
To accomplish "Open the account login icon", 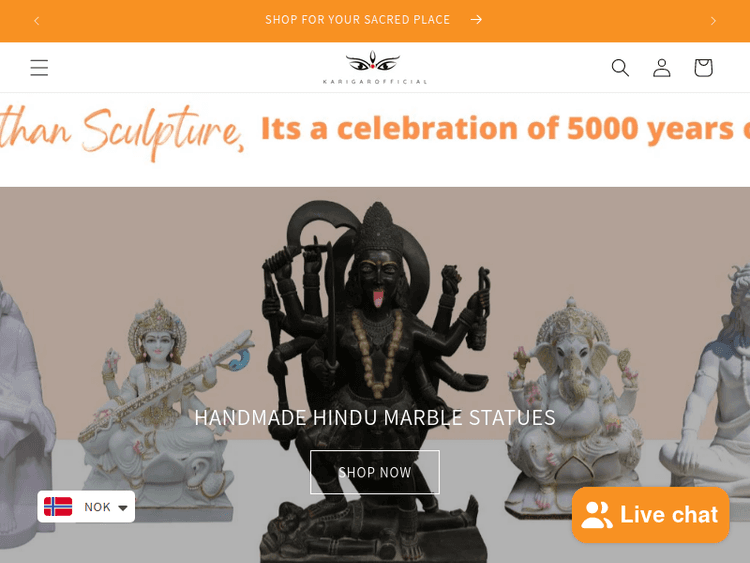I will pyautogui.click(x=662, y=67).
